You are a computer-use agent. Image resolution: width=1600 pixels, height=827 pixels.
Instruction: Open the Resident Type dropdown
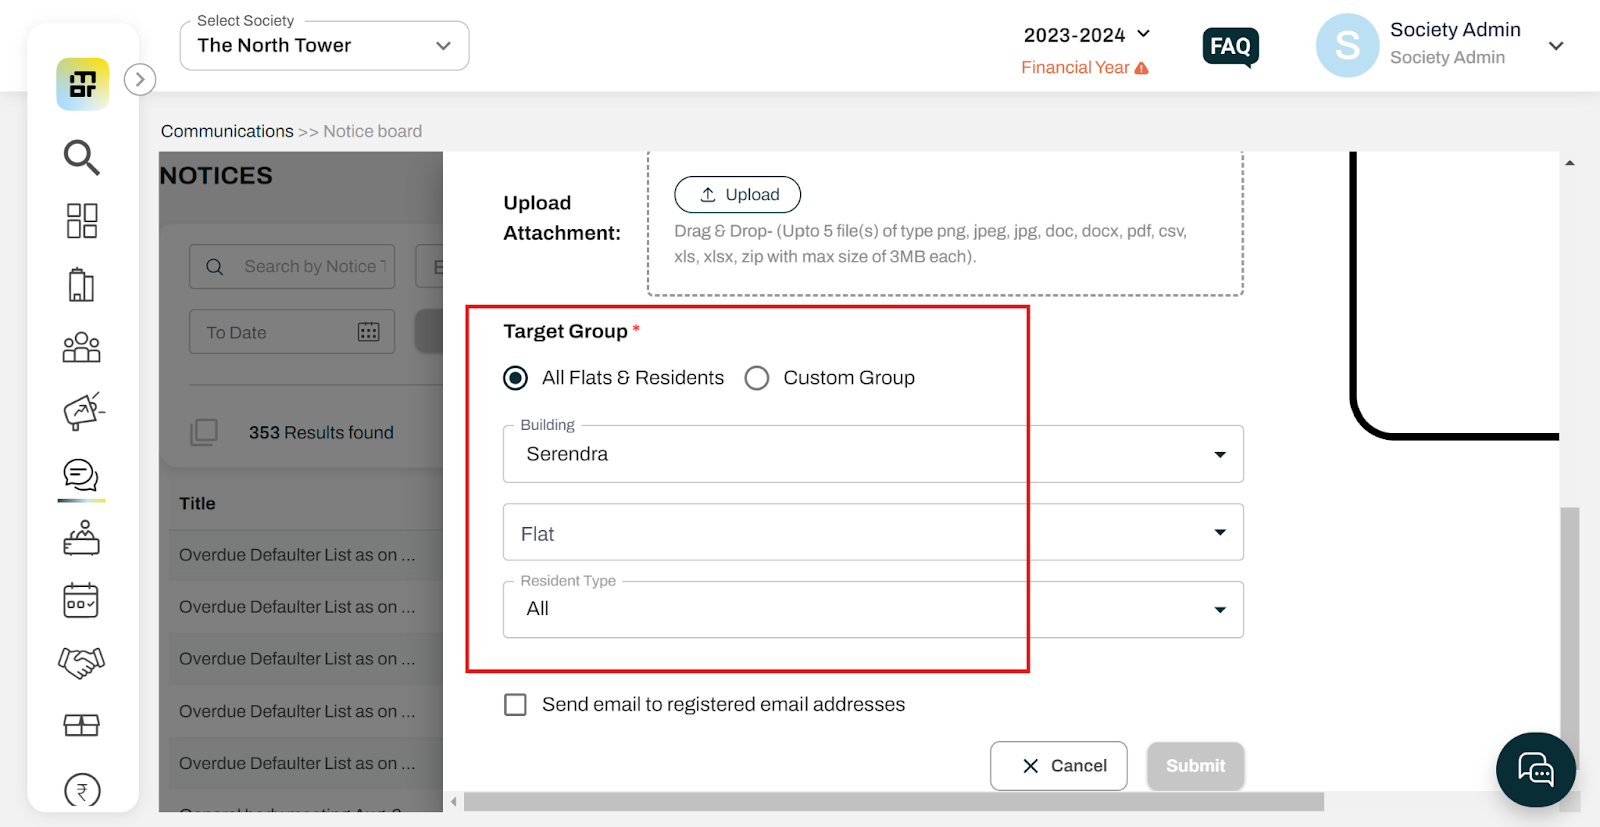(873, 609)
